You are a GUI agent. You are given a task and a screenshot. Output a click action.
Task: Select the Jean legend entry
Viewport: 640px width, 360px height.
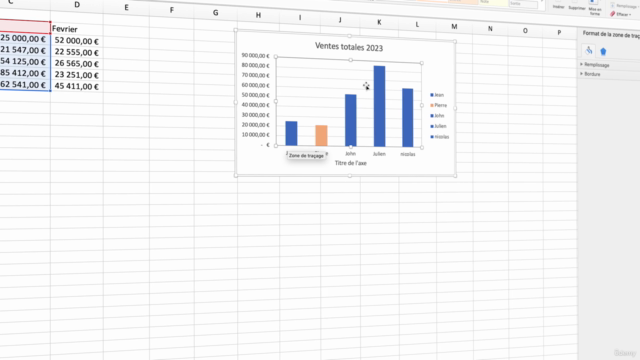pyautogui.click(x=437, y=95)
